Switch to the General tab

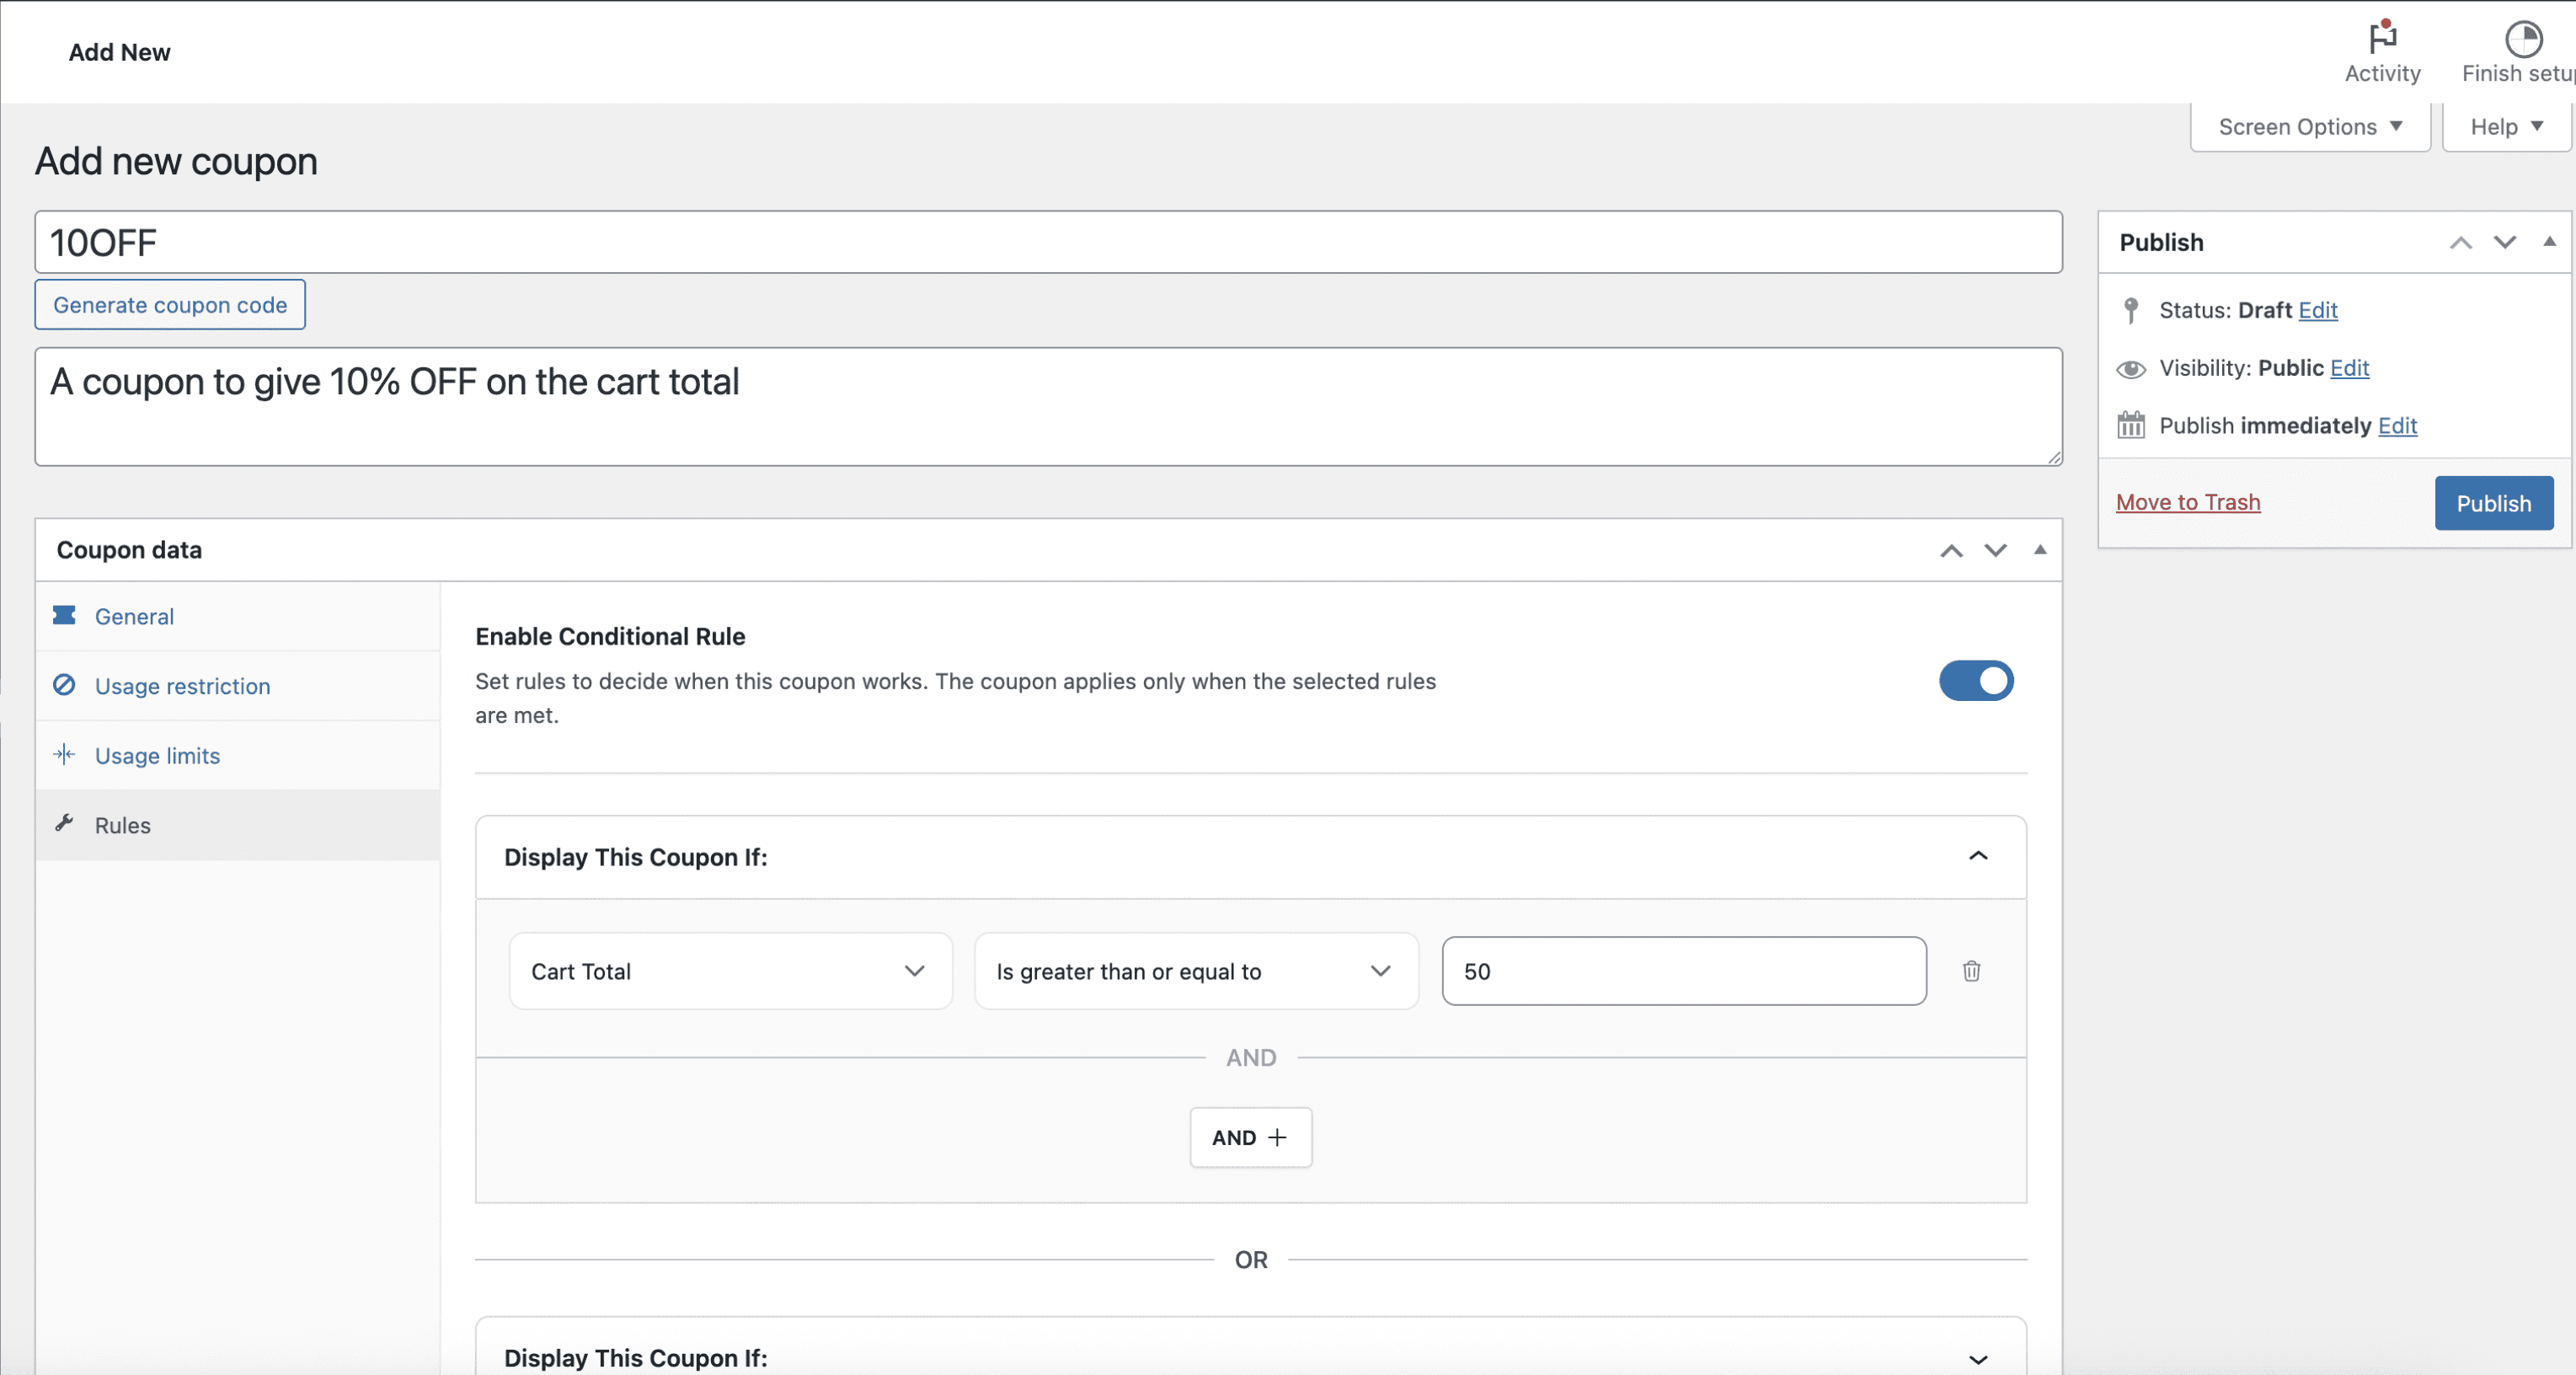134,617
